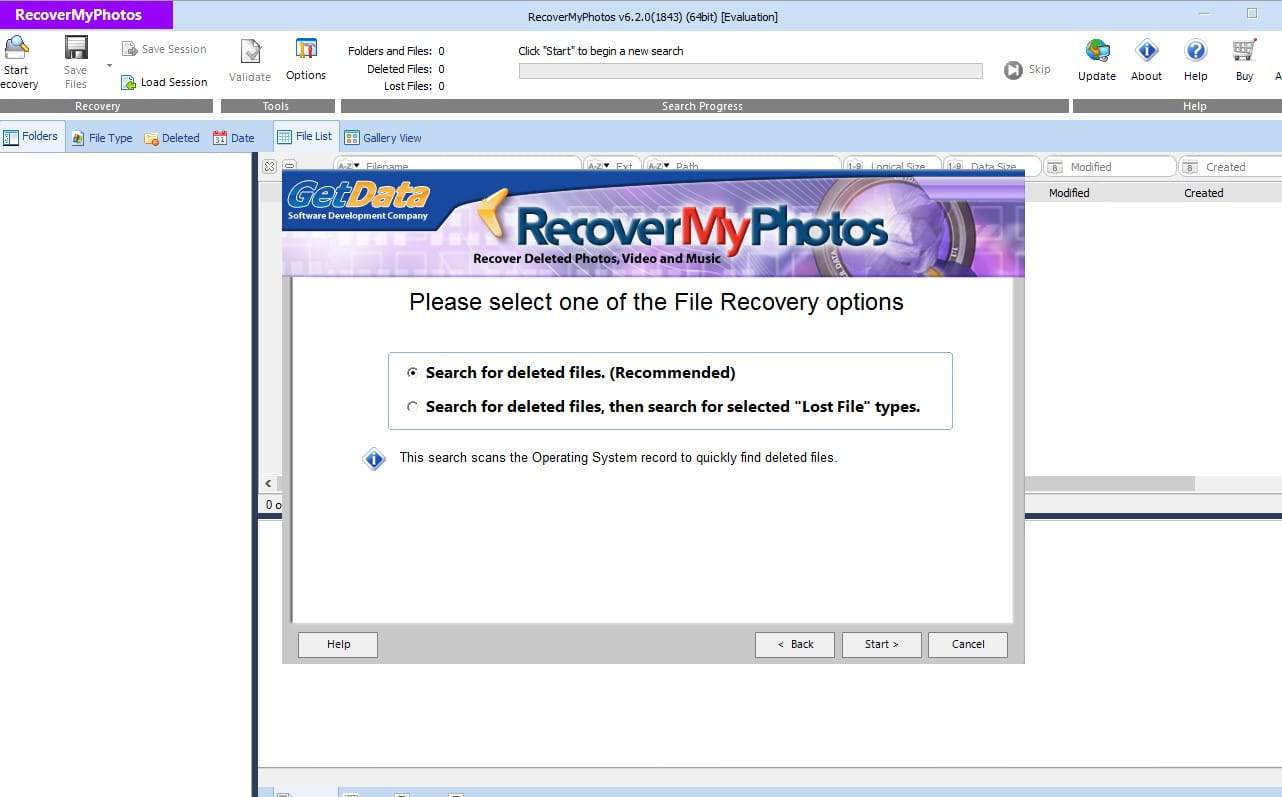
Task: Switch to the Folders tab
Action: (x=31, y=137)
